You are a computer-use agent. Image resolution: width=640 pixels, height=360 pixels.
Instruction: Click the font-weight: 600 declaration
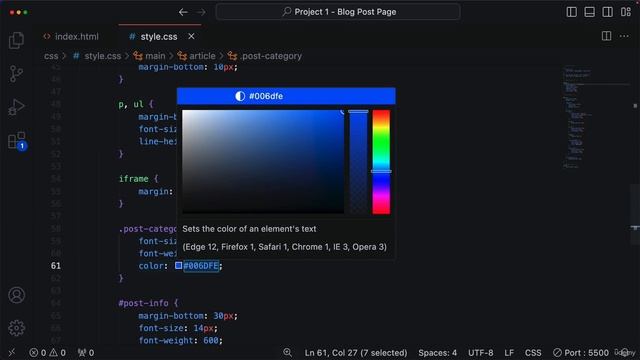point(180,340)
